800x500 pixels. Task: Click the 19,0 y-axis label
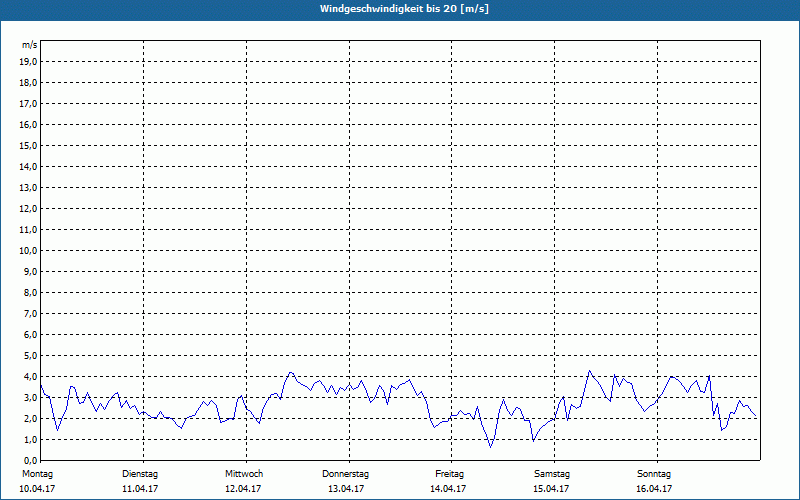(x=27, y=62)
